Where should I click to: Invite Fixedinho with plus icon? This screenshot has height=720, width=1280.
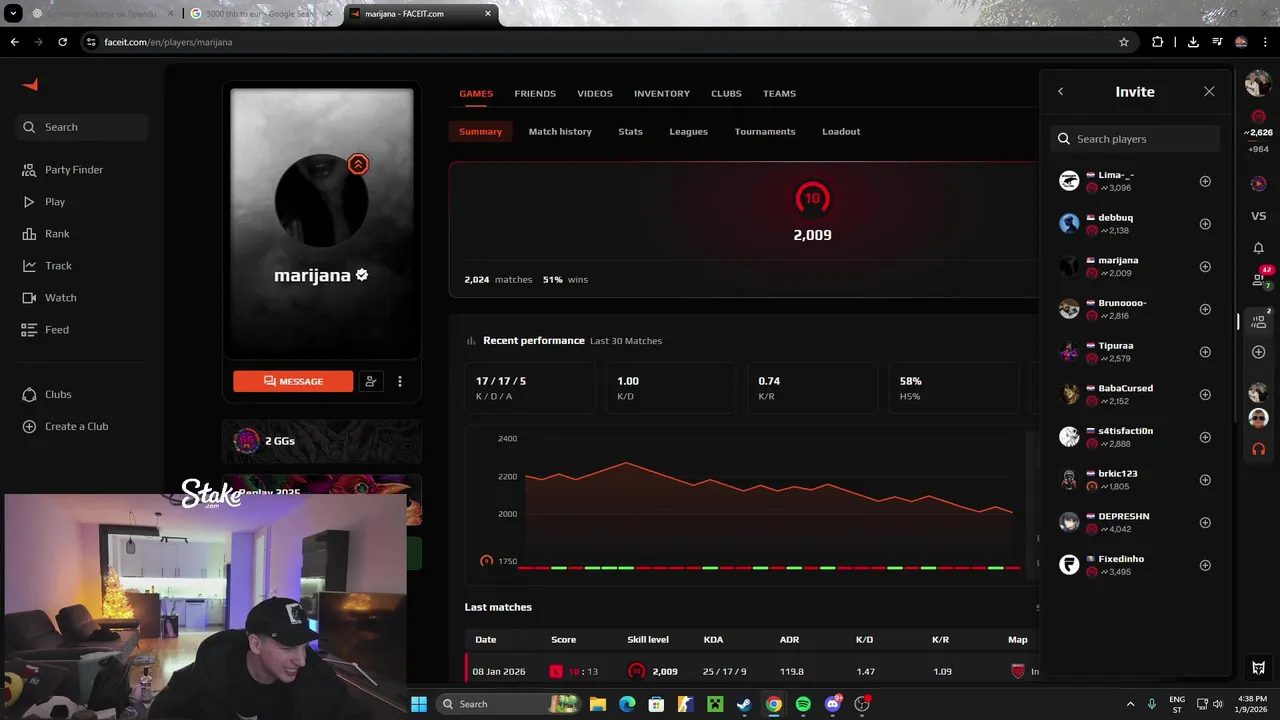(1205, 565)
